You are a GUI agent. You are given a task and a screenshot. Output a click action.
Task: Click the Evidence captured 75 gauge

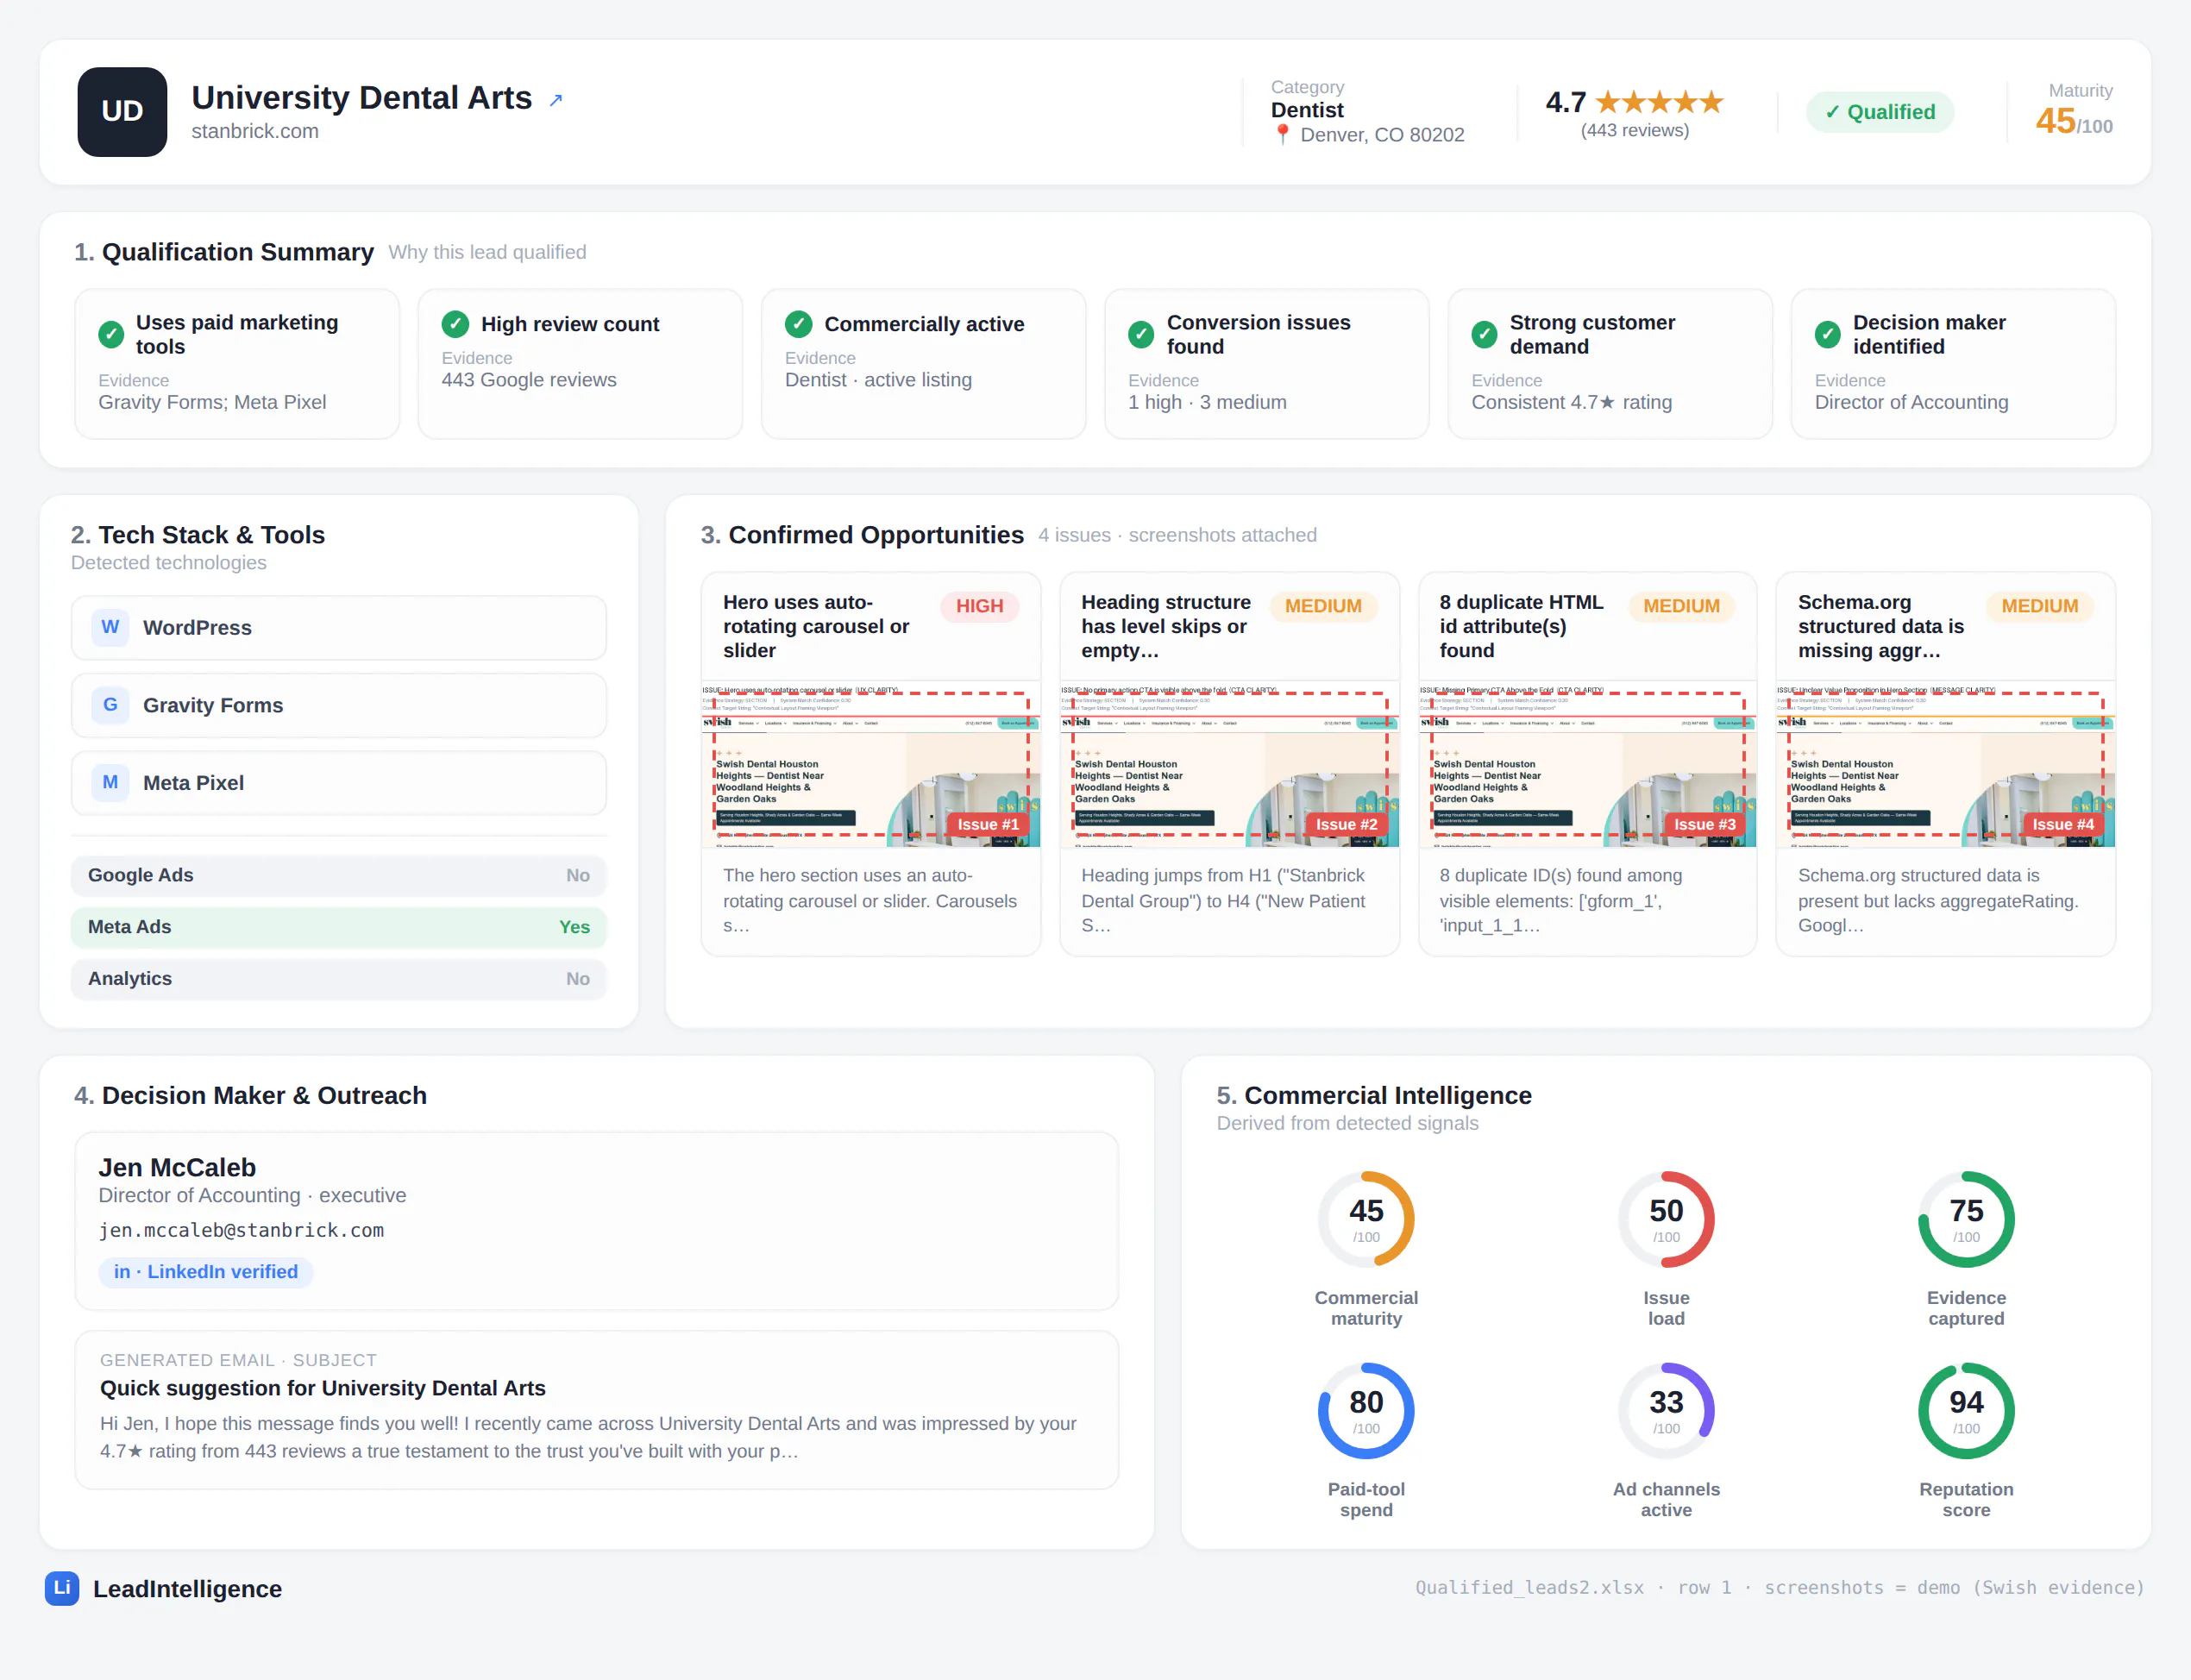1966,1219
